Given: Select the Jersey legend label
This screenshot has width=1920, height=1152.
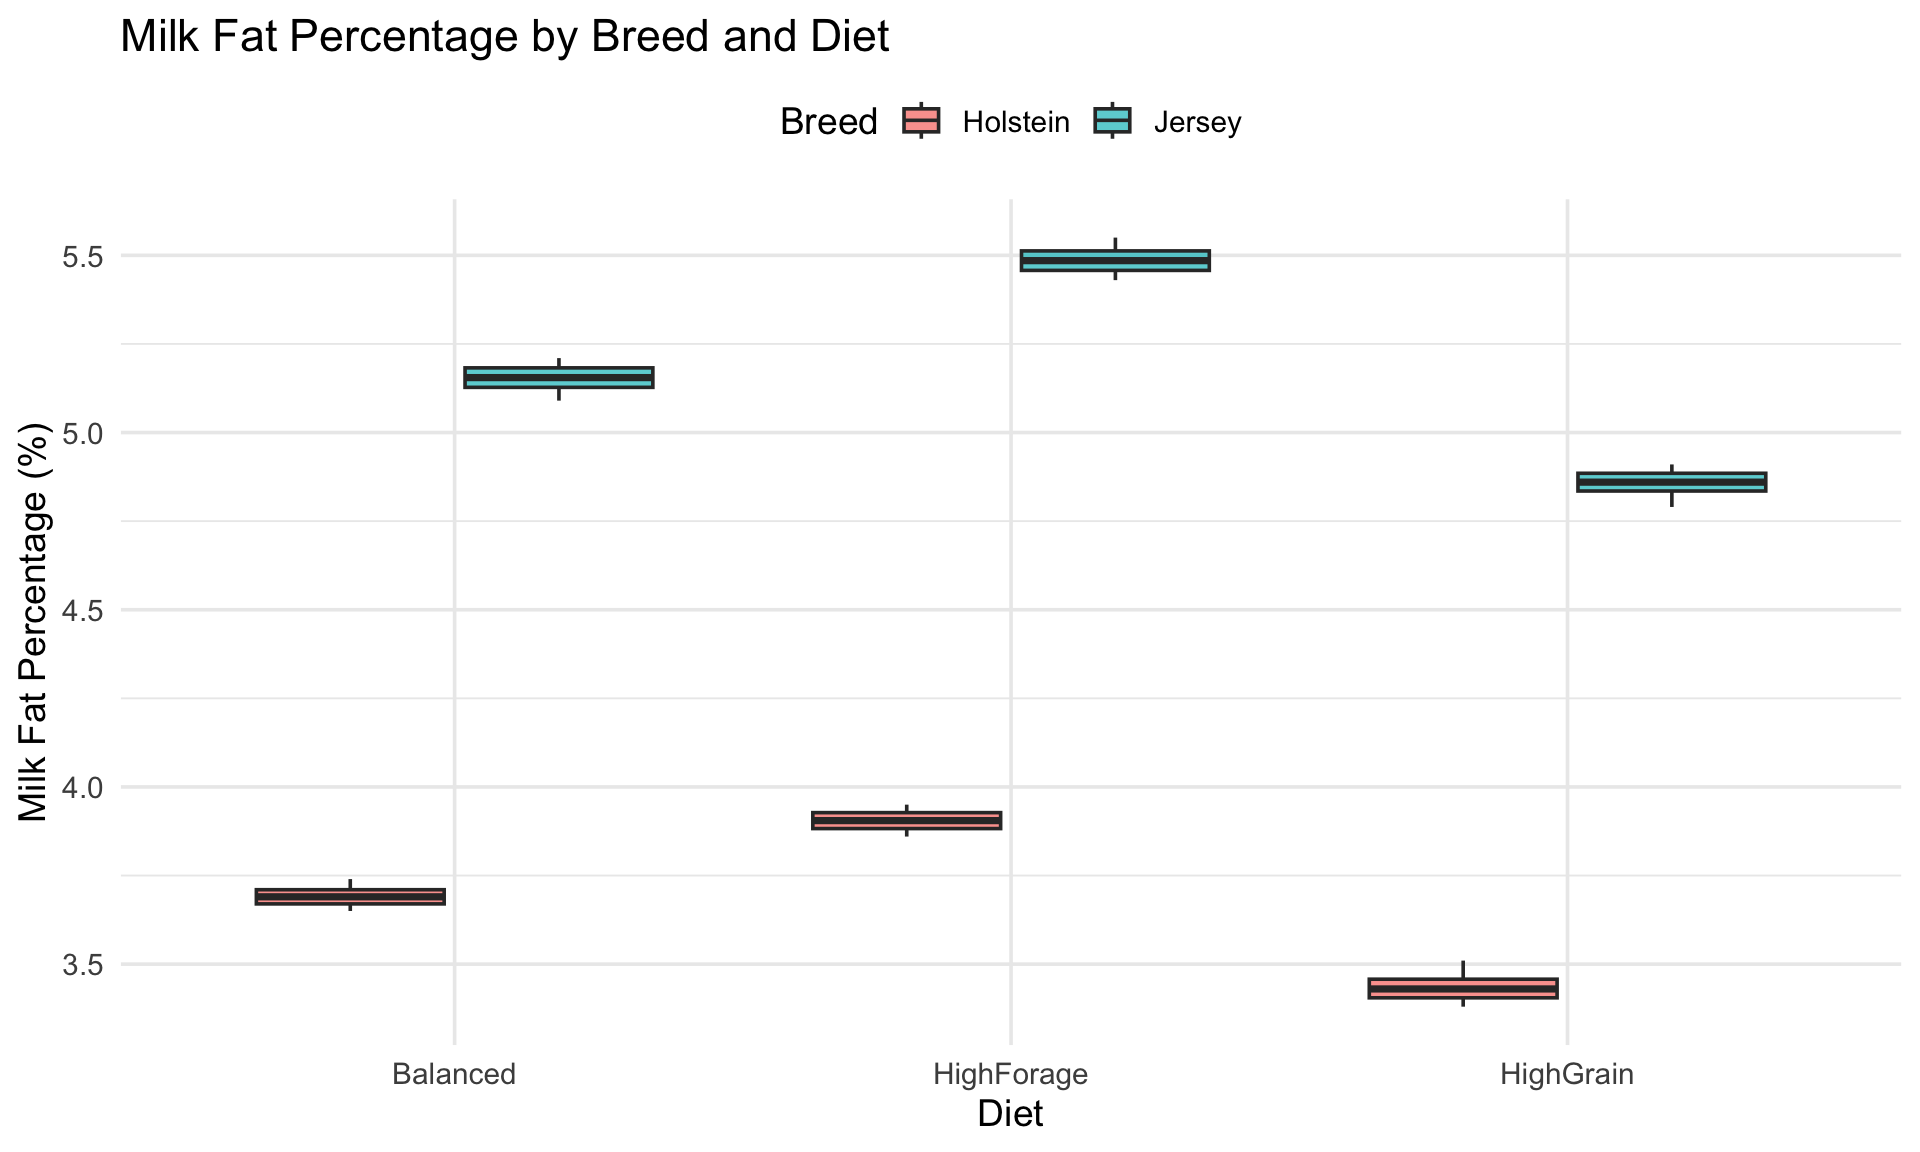Looking at the screenshot, I should pyautogui.click(x=1197, y=122).
